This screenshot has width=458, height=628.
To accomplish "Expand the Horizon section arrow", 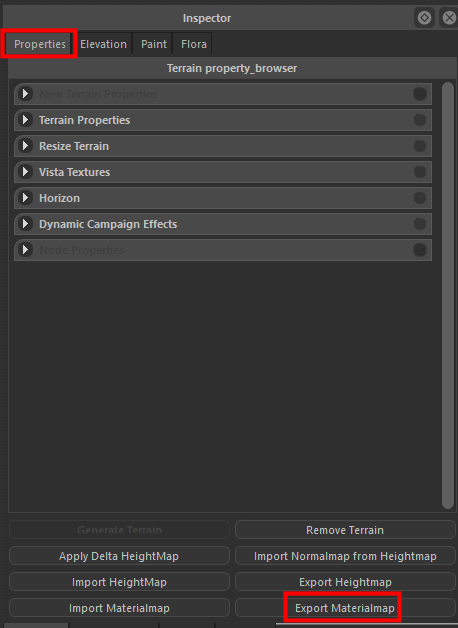I will 25,198.
